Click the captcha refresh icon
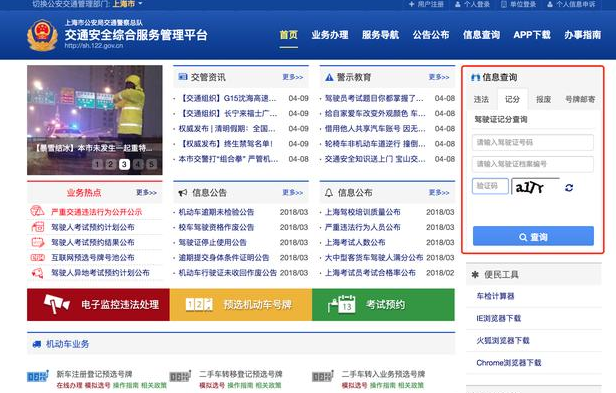The width and height of the screenshot is (616, 393). click(x=569, y=188)
